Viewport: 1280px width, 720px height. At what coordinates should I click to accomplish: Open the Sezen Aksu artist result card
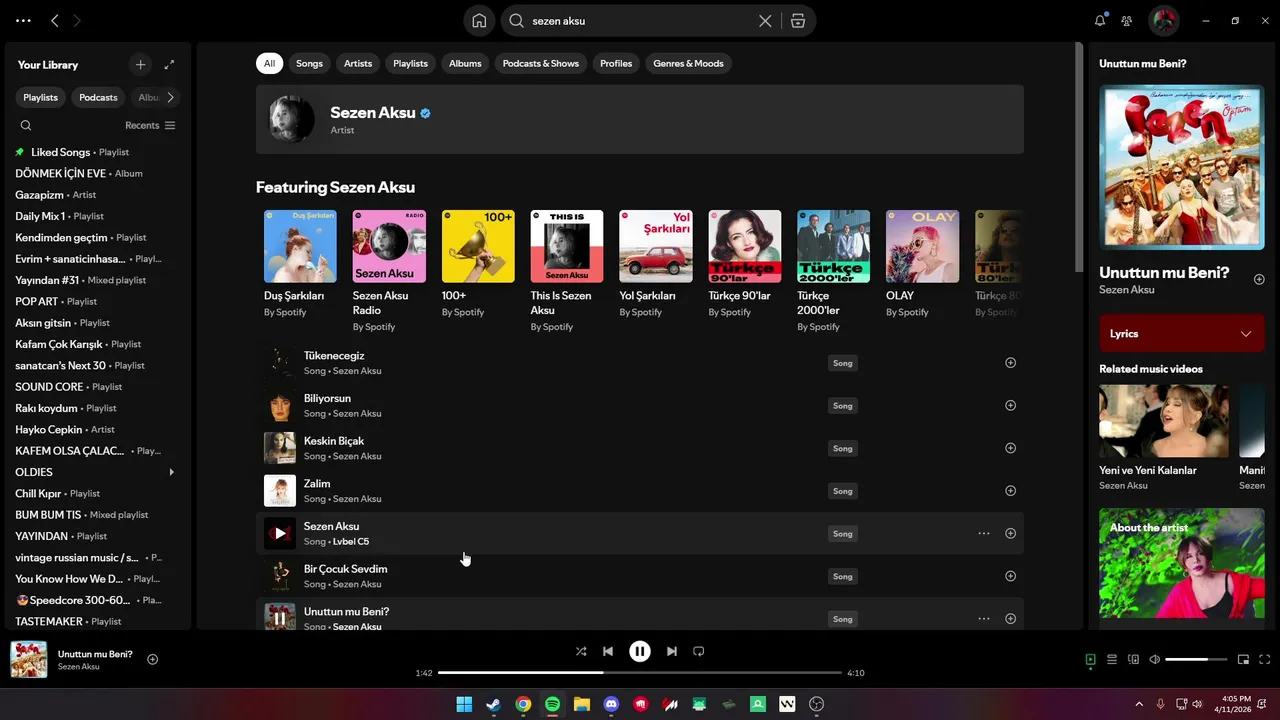(x=640, y=119)
